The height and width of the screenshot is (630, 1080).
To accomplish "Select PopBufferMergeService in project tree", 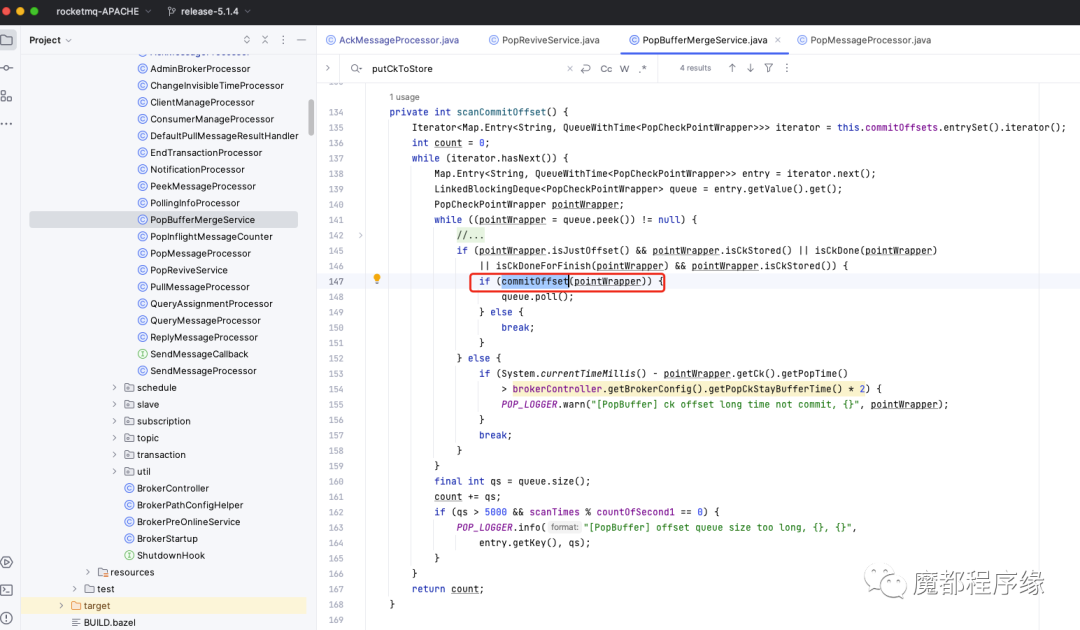I will tap(202, 220).
